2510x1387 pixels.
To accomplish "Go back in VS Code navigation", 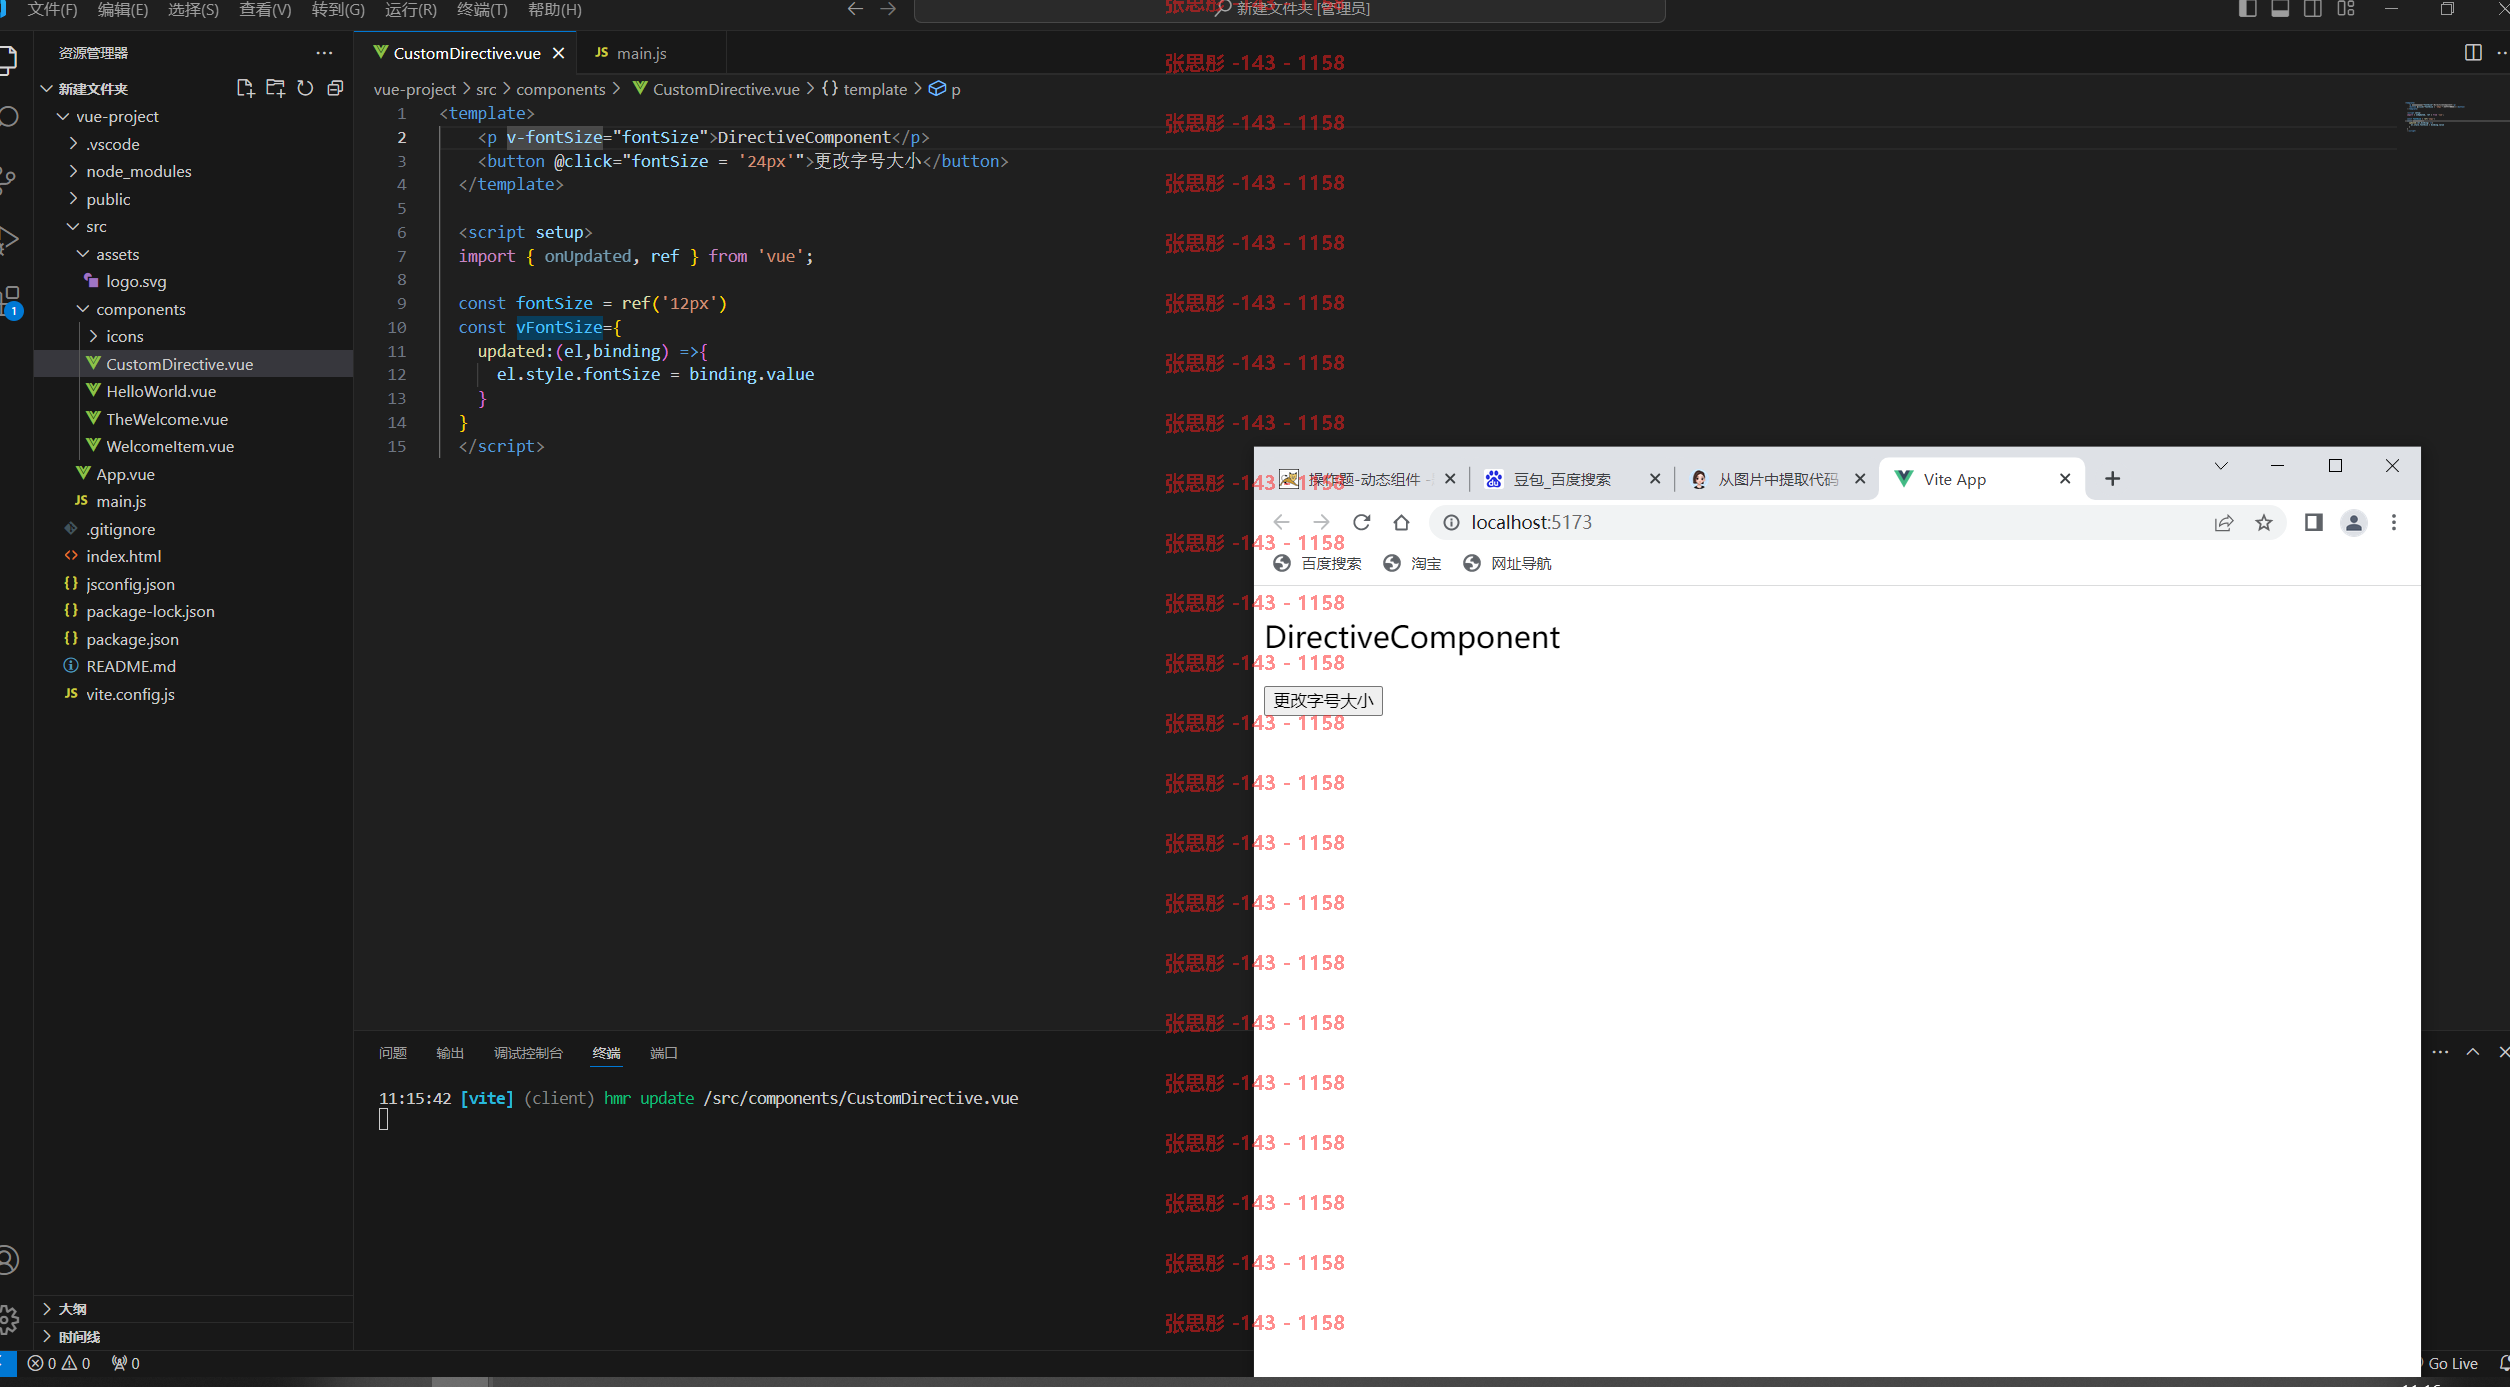I will click(x=855, y=9).
